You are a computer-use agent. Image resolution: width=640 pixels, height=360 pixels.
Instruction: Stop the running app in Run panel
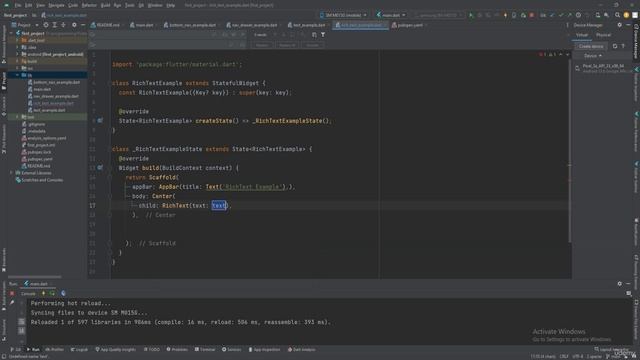[12, 293]
